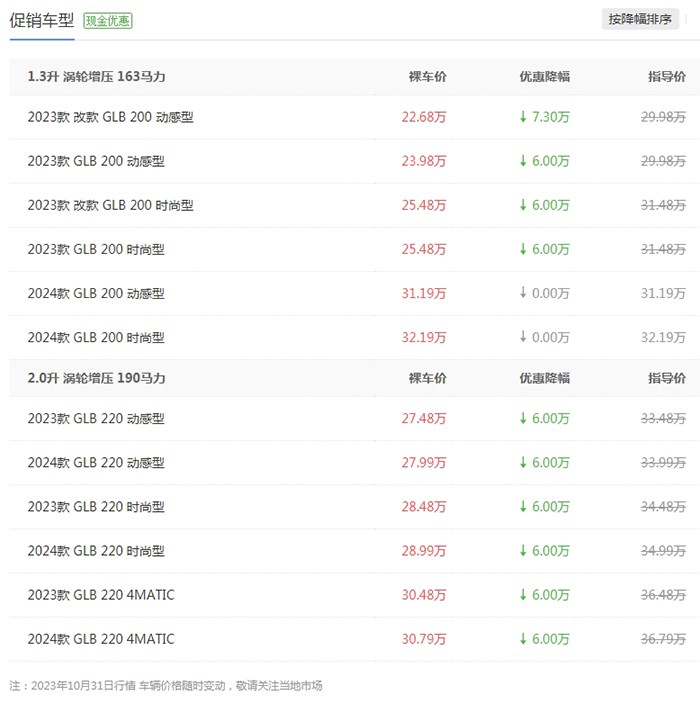Click 6.00万 discount in 2023款 GLB 200 动感型 row
The width and height of the screenshot is (700, 704).
[x=550, y=161]
